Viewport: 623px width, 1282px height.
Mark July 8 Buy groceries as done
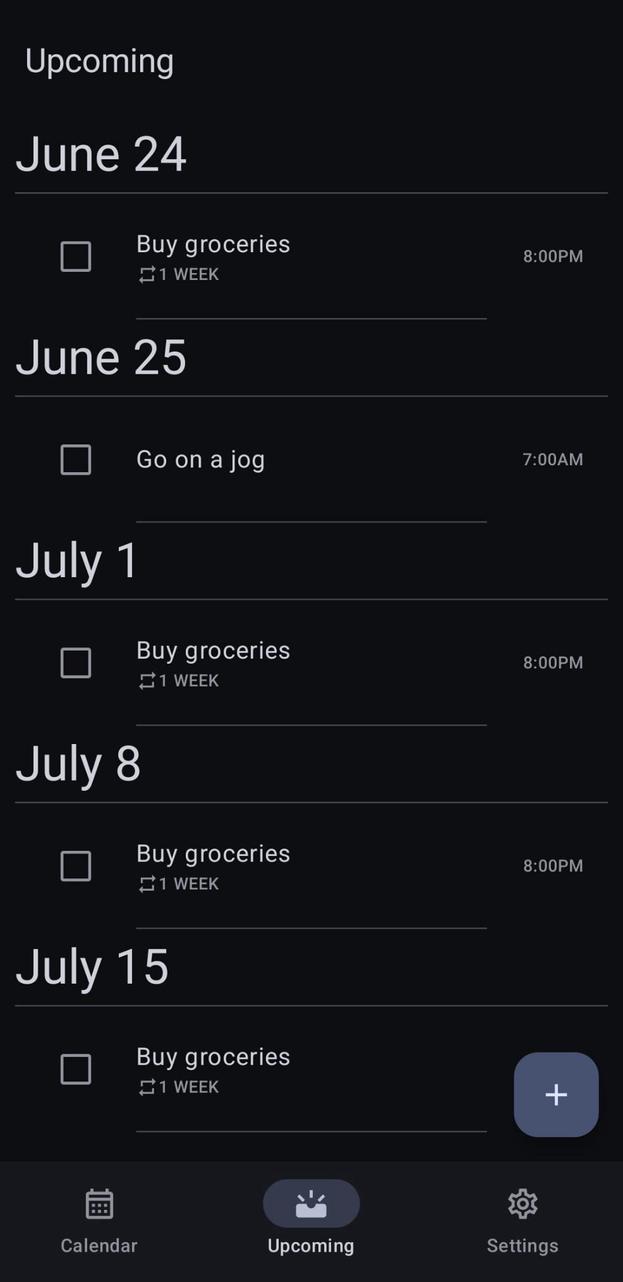click(x=76, y=866)
